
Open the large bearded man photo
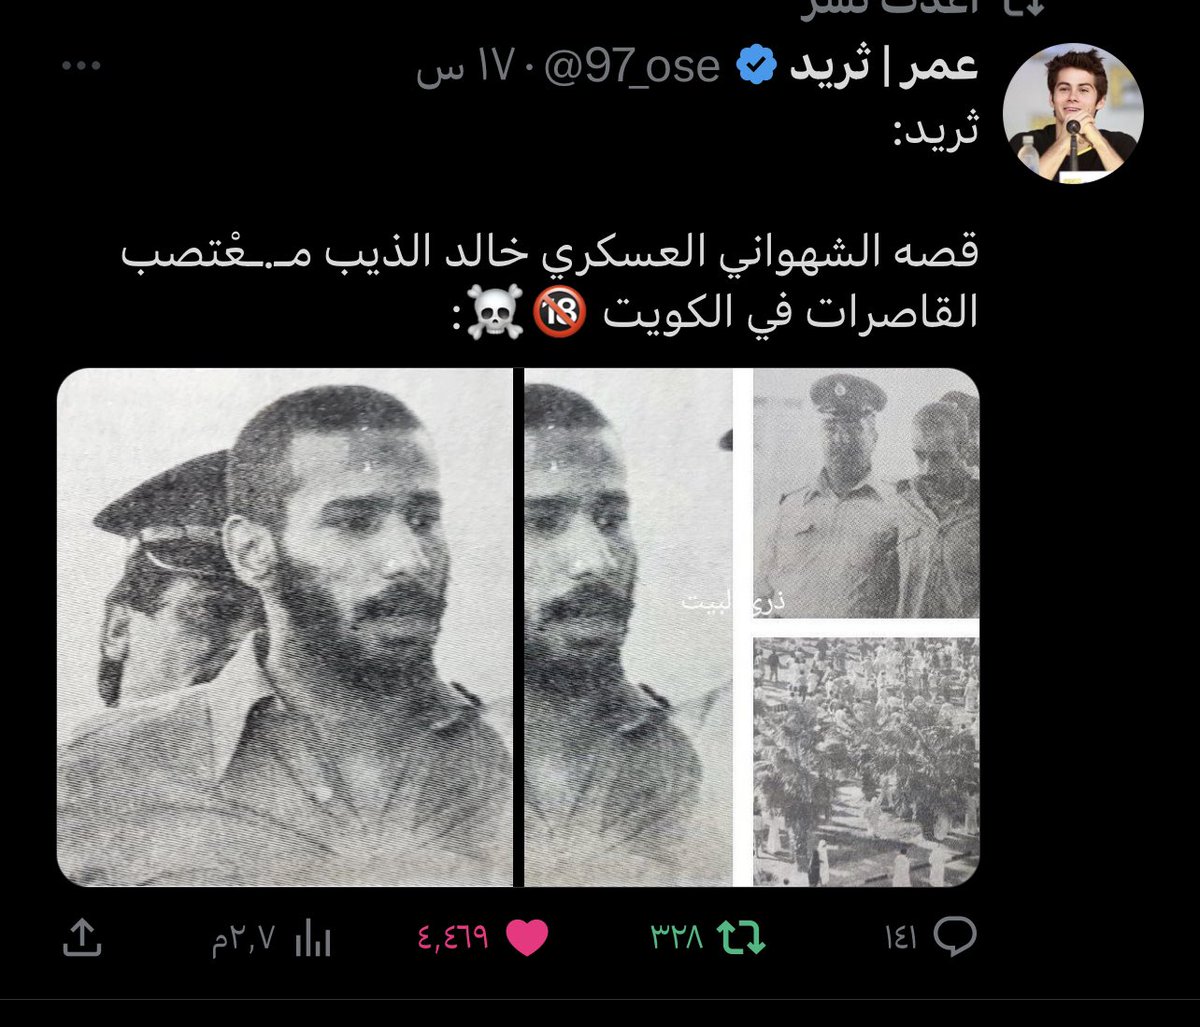click(x=285, y=627)
